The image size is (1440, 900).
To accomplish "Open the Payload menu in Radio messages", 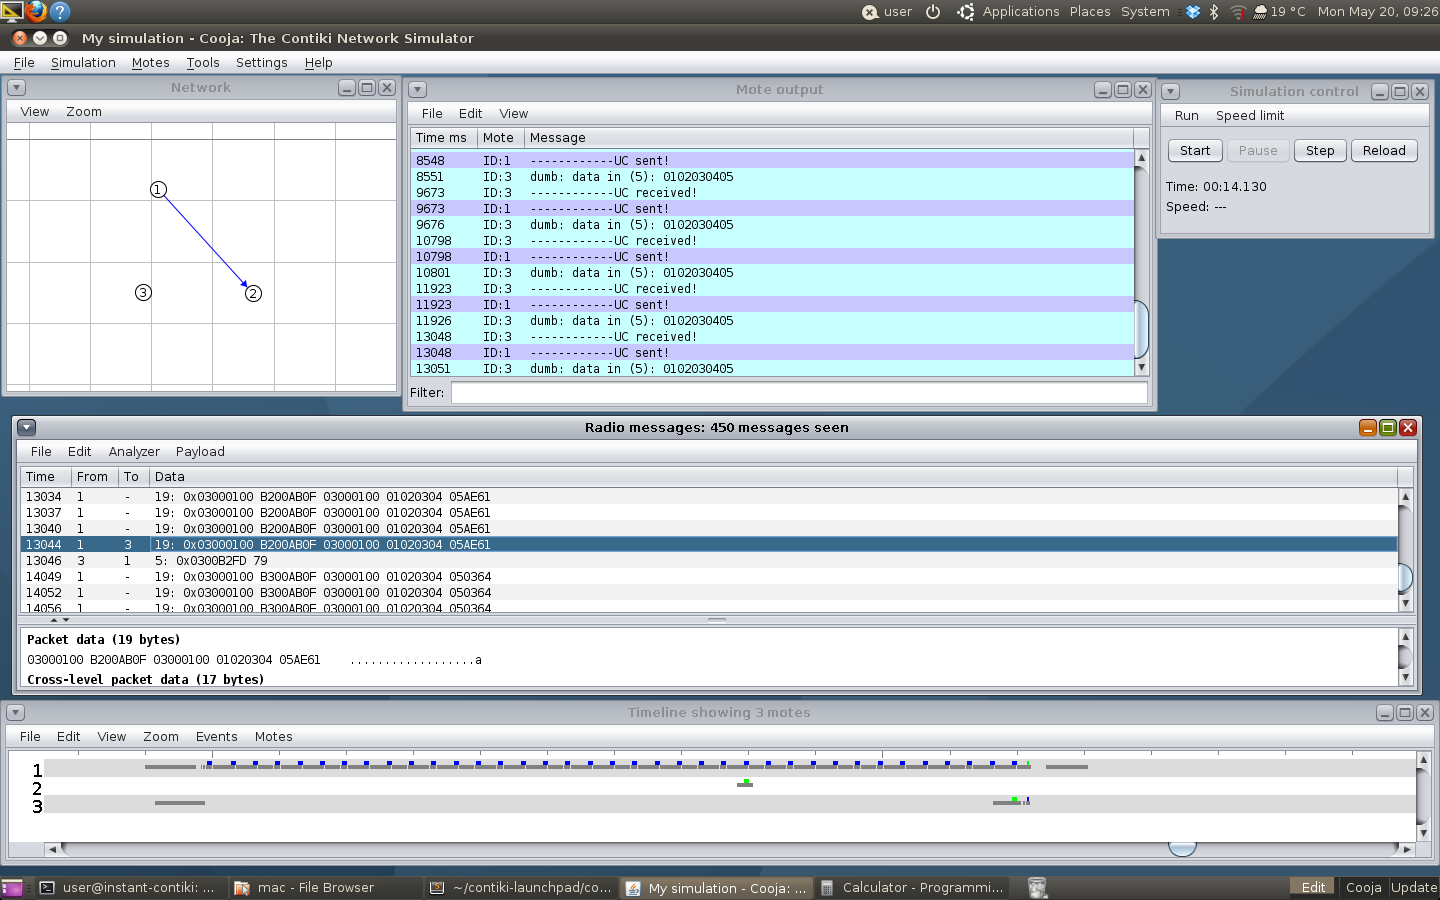I will point(200,452).
